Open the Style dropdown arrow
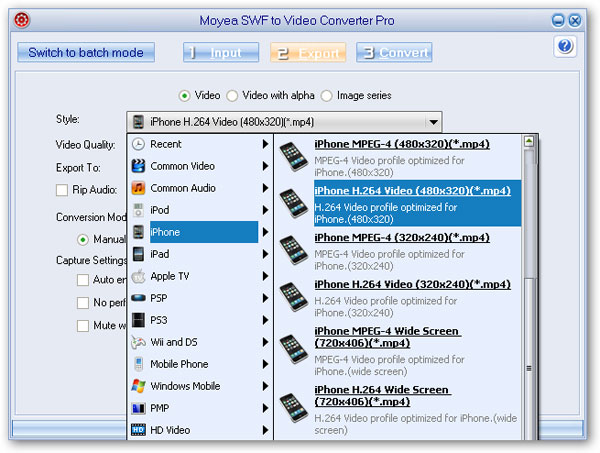This screenshot has width=600, height=453. [434, 122]
